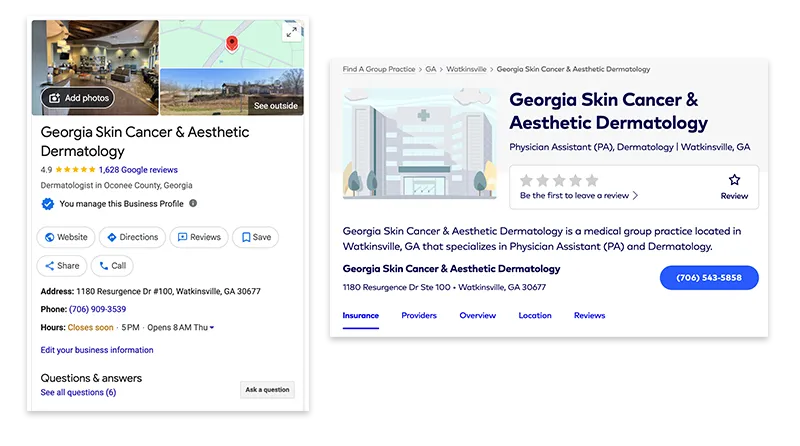Select the Location tab
The height and width of the screenshot is (446, 800).
tap(535, 315)
